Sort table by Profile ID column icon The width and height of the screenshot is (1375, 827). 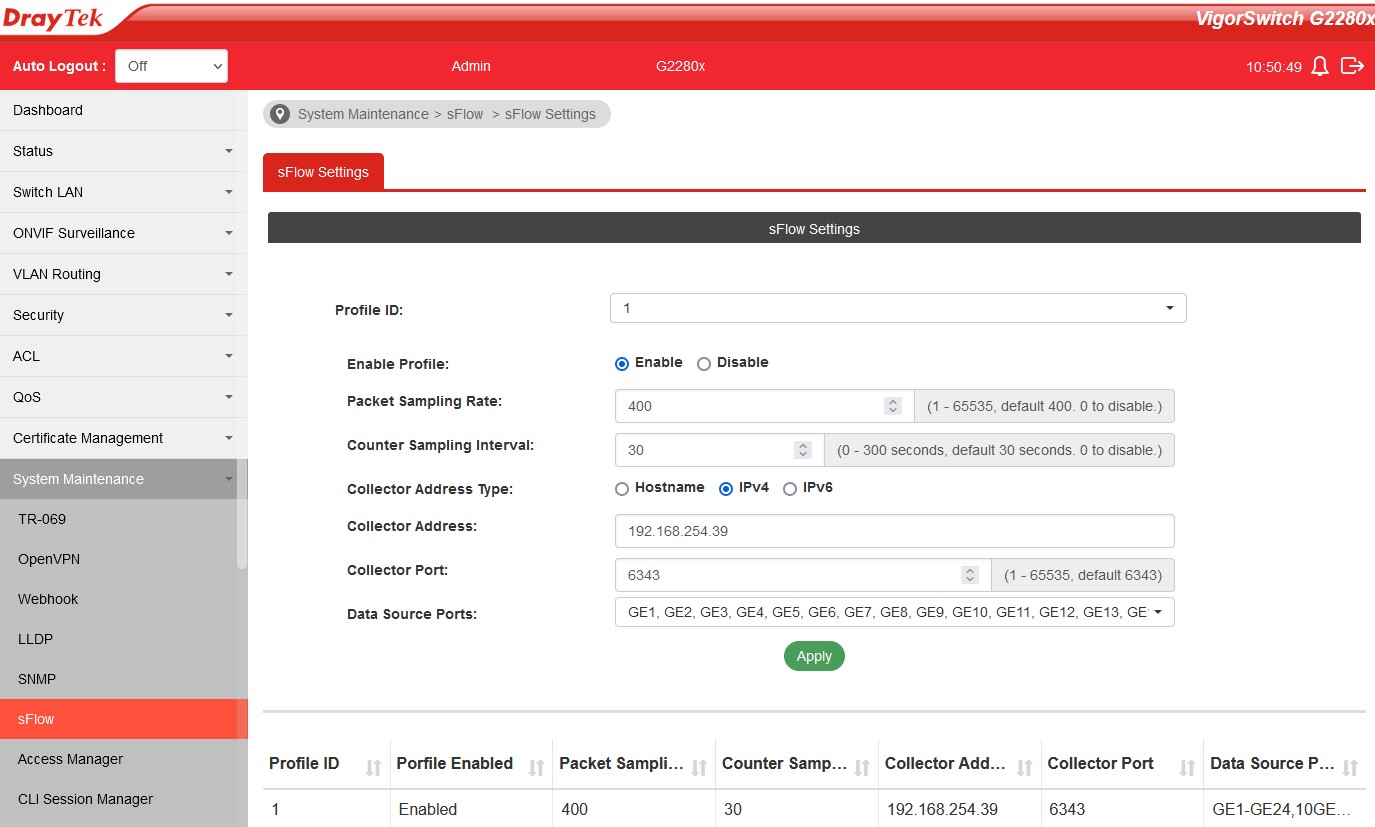[373, 768]
